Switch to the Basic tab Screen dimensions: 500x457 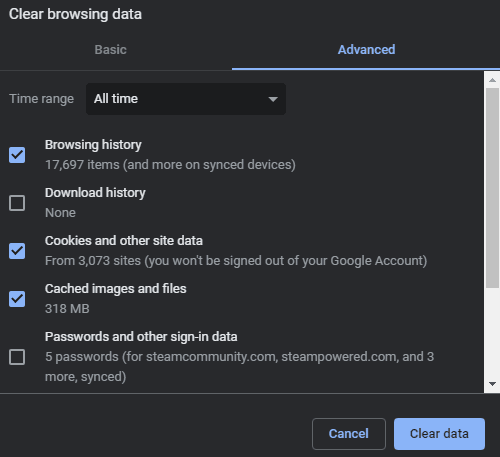point(110,50)
